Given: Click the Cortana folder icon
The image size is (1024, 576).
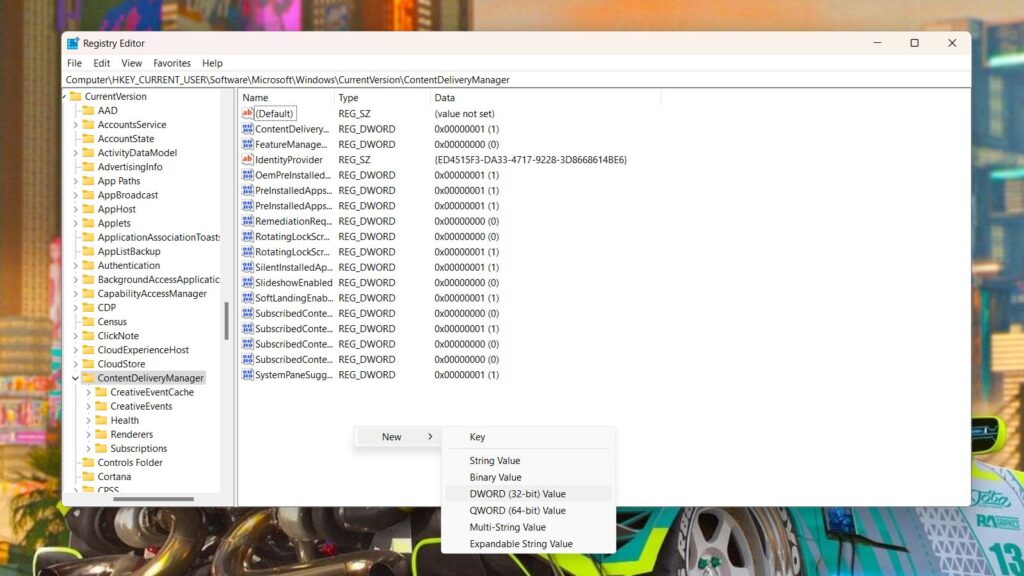Looking at the screenshot, I should click(x=88, y=477).
